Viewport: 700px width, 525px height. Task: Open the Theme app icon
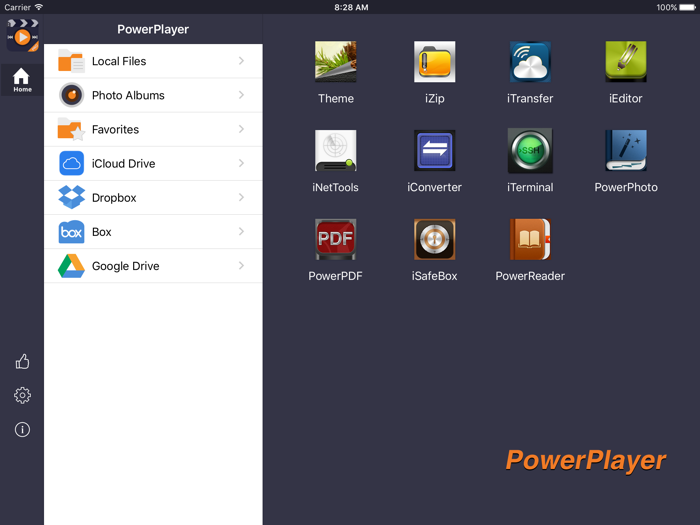[335, 62]
